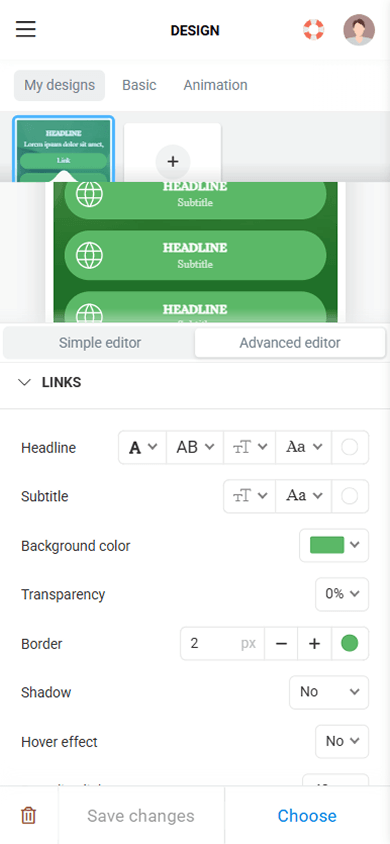Click the Transparency label
The height and width of the screenshot is (844, 390).
pos(63,594)
